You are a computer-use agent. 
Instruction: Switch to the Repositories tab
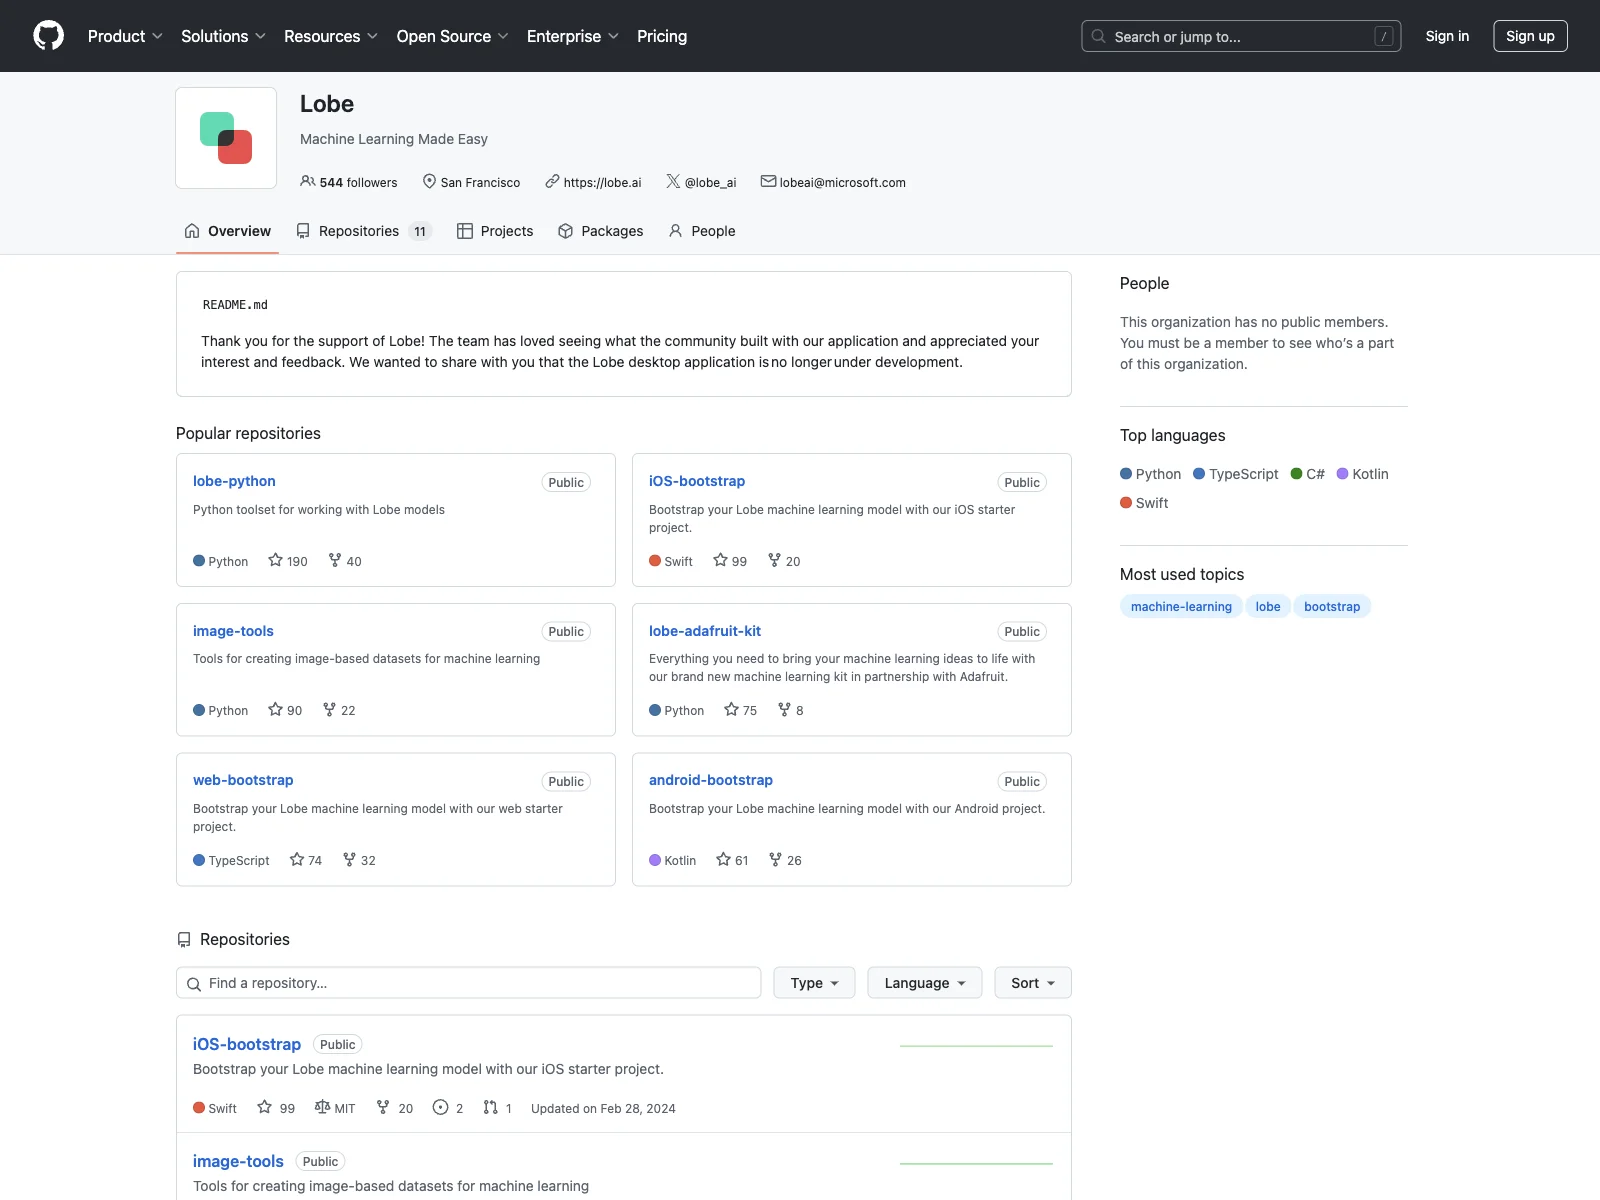tap(363, 231)
